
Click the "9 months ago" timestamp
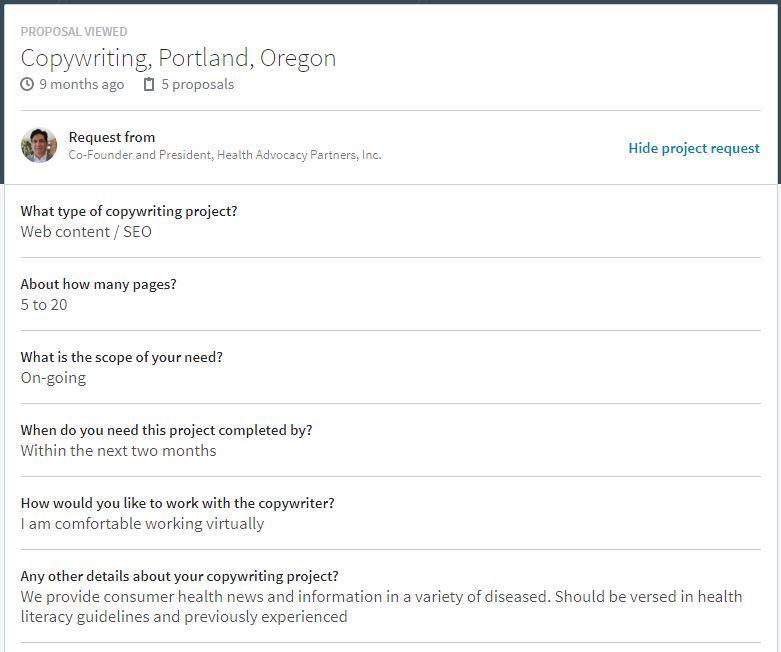tap(82, 85)
